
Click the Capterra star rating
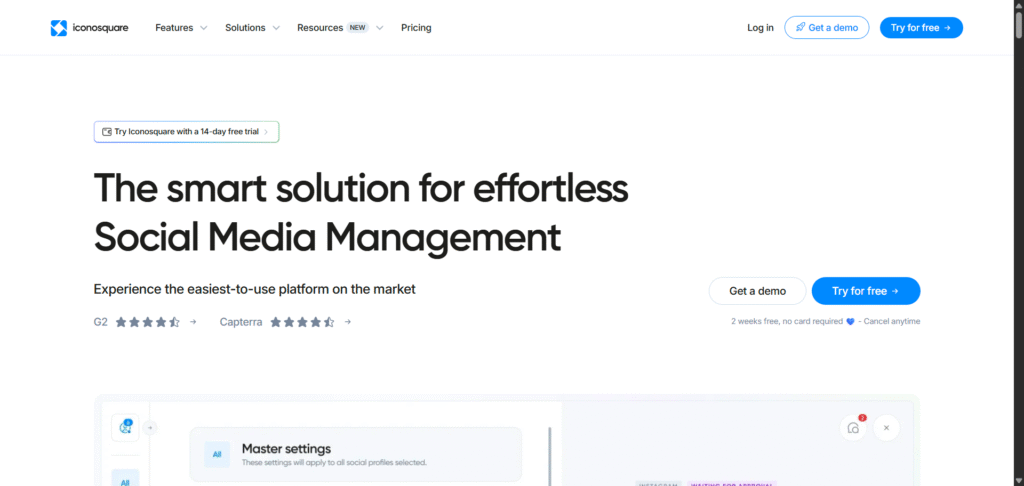[302, 322]
